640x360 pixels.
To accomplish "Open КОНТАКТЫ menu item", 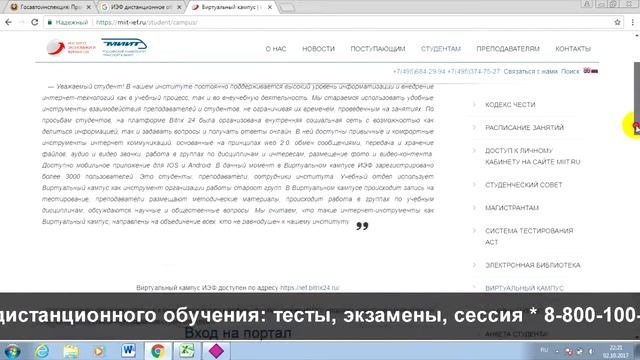I will point(573,49).
